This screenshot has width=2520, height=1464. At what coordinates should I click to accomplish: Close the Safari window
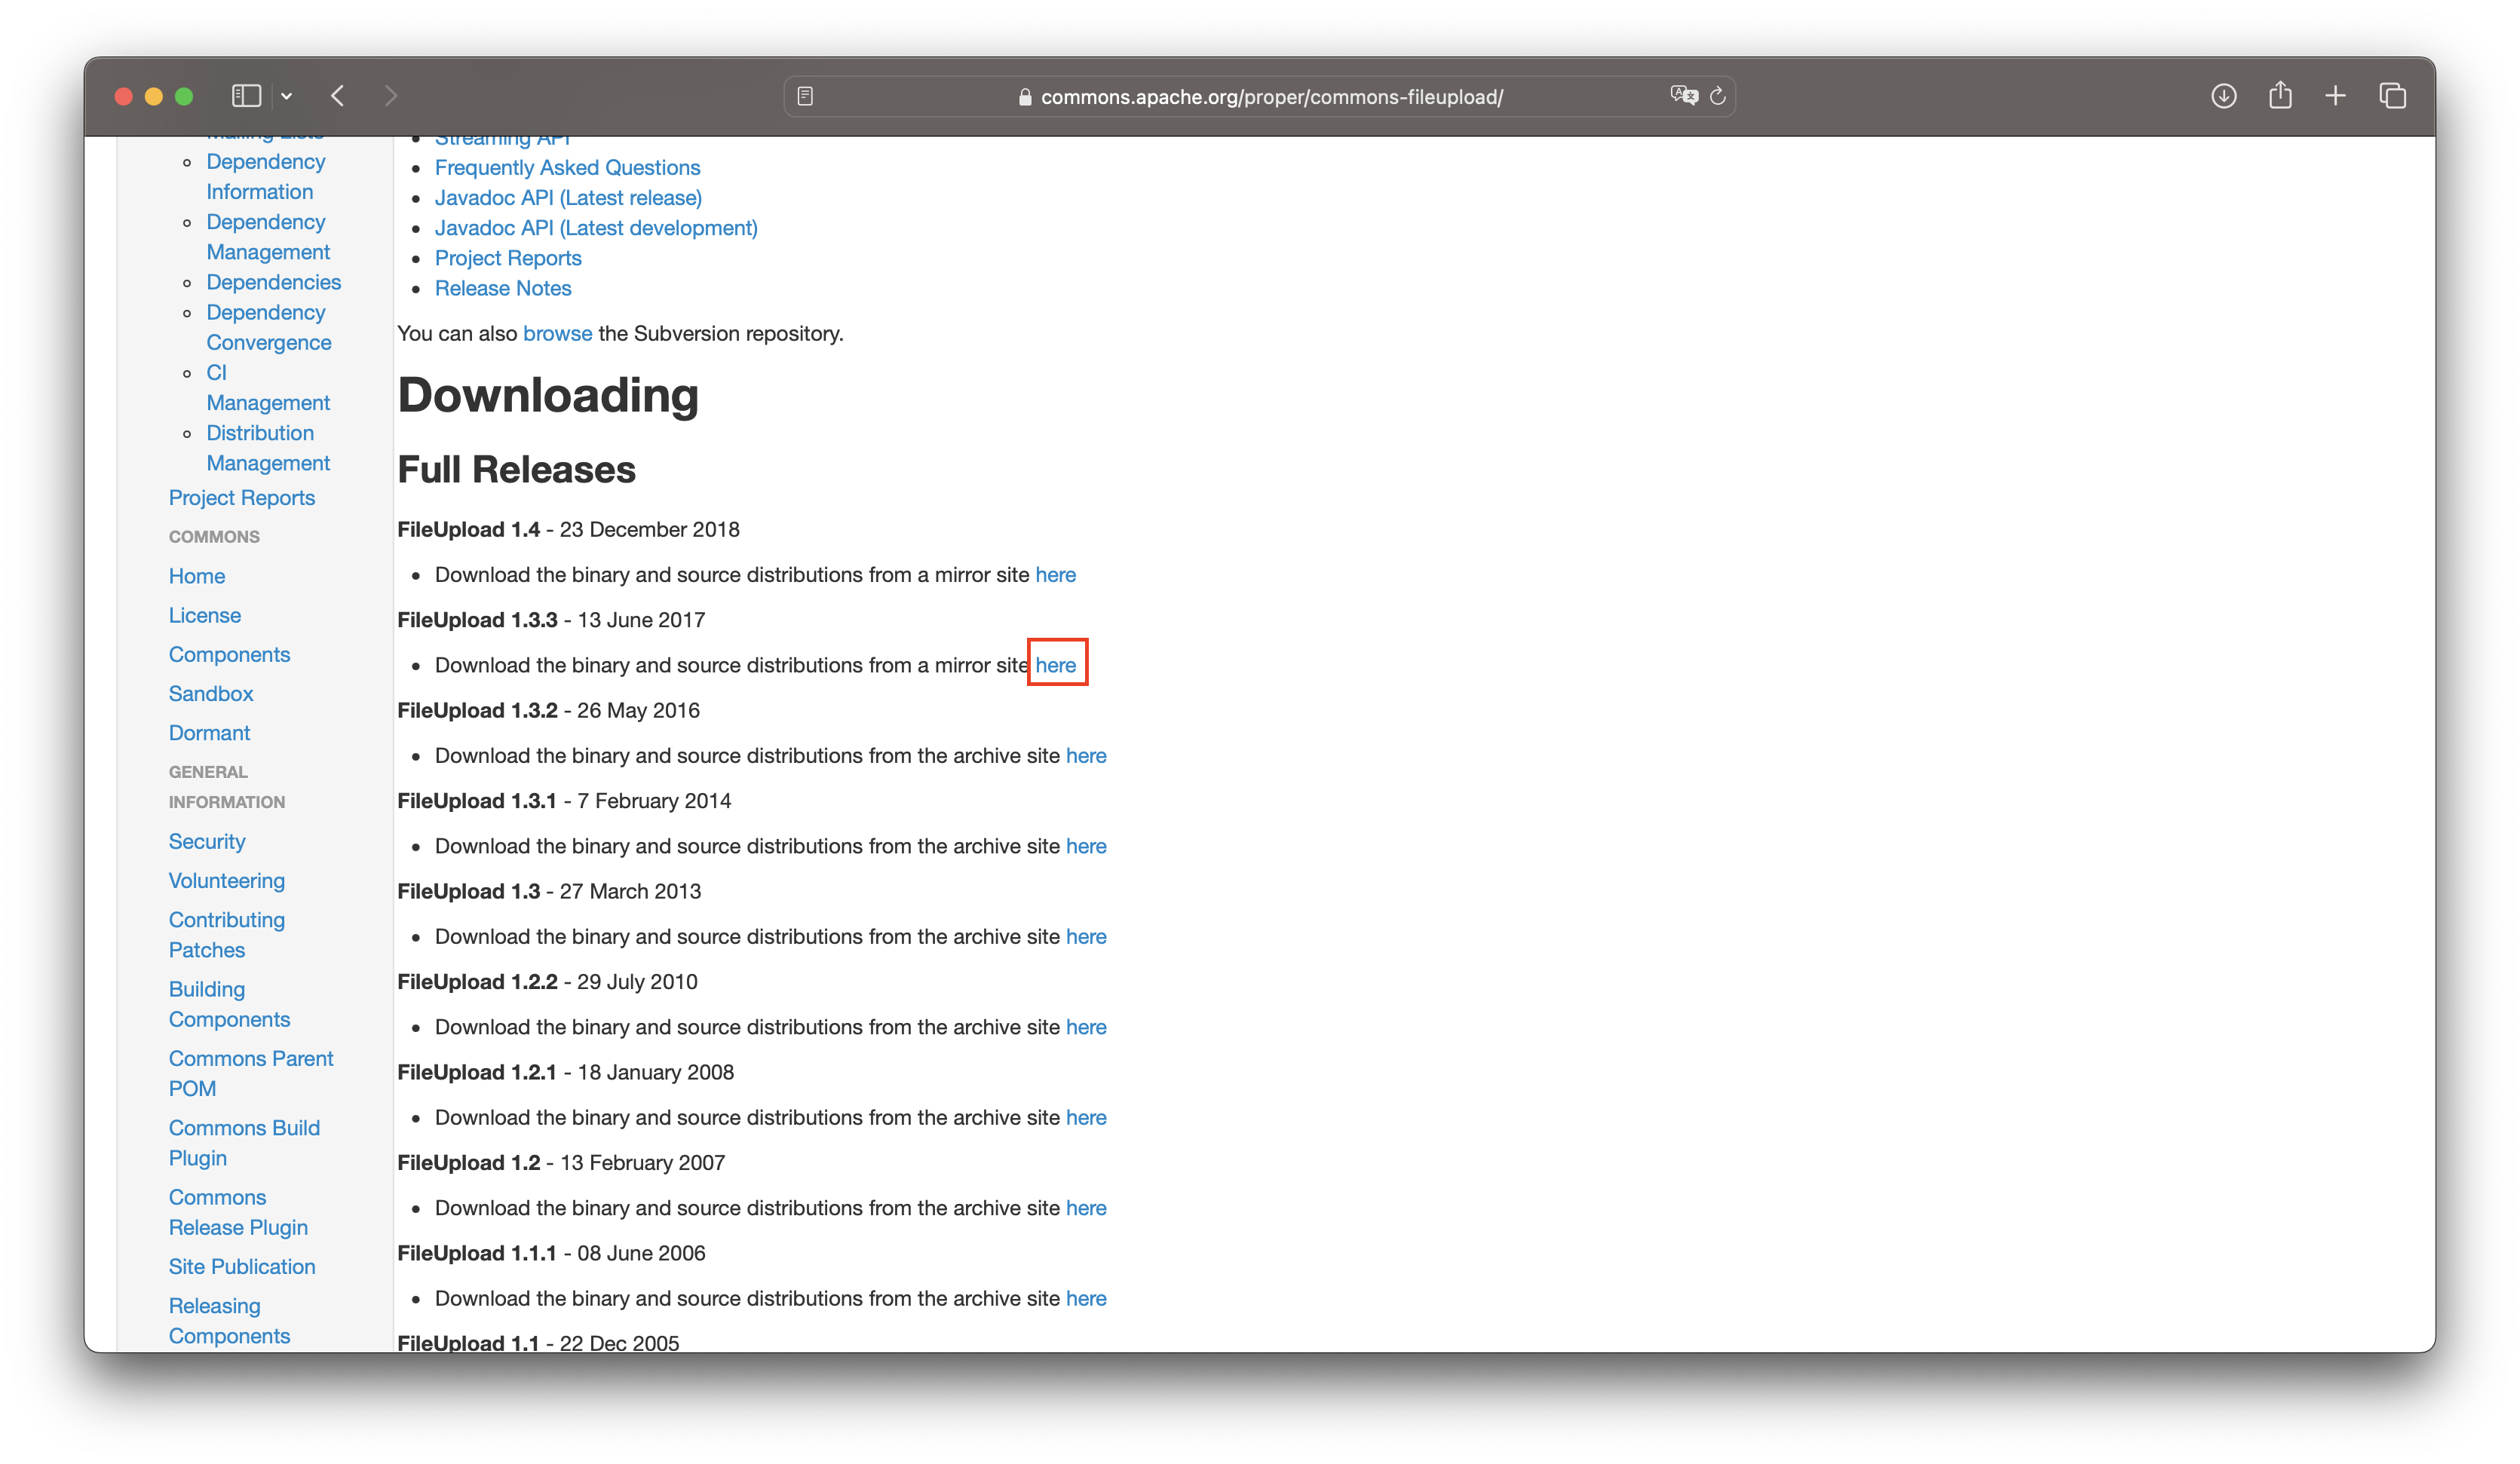(124, 96)
